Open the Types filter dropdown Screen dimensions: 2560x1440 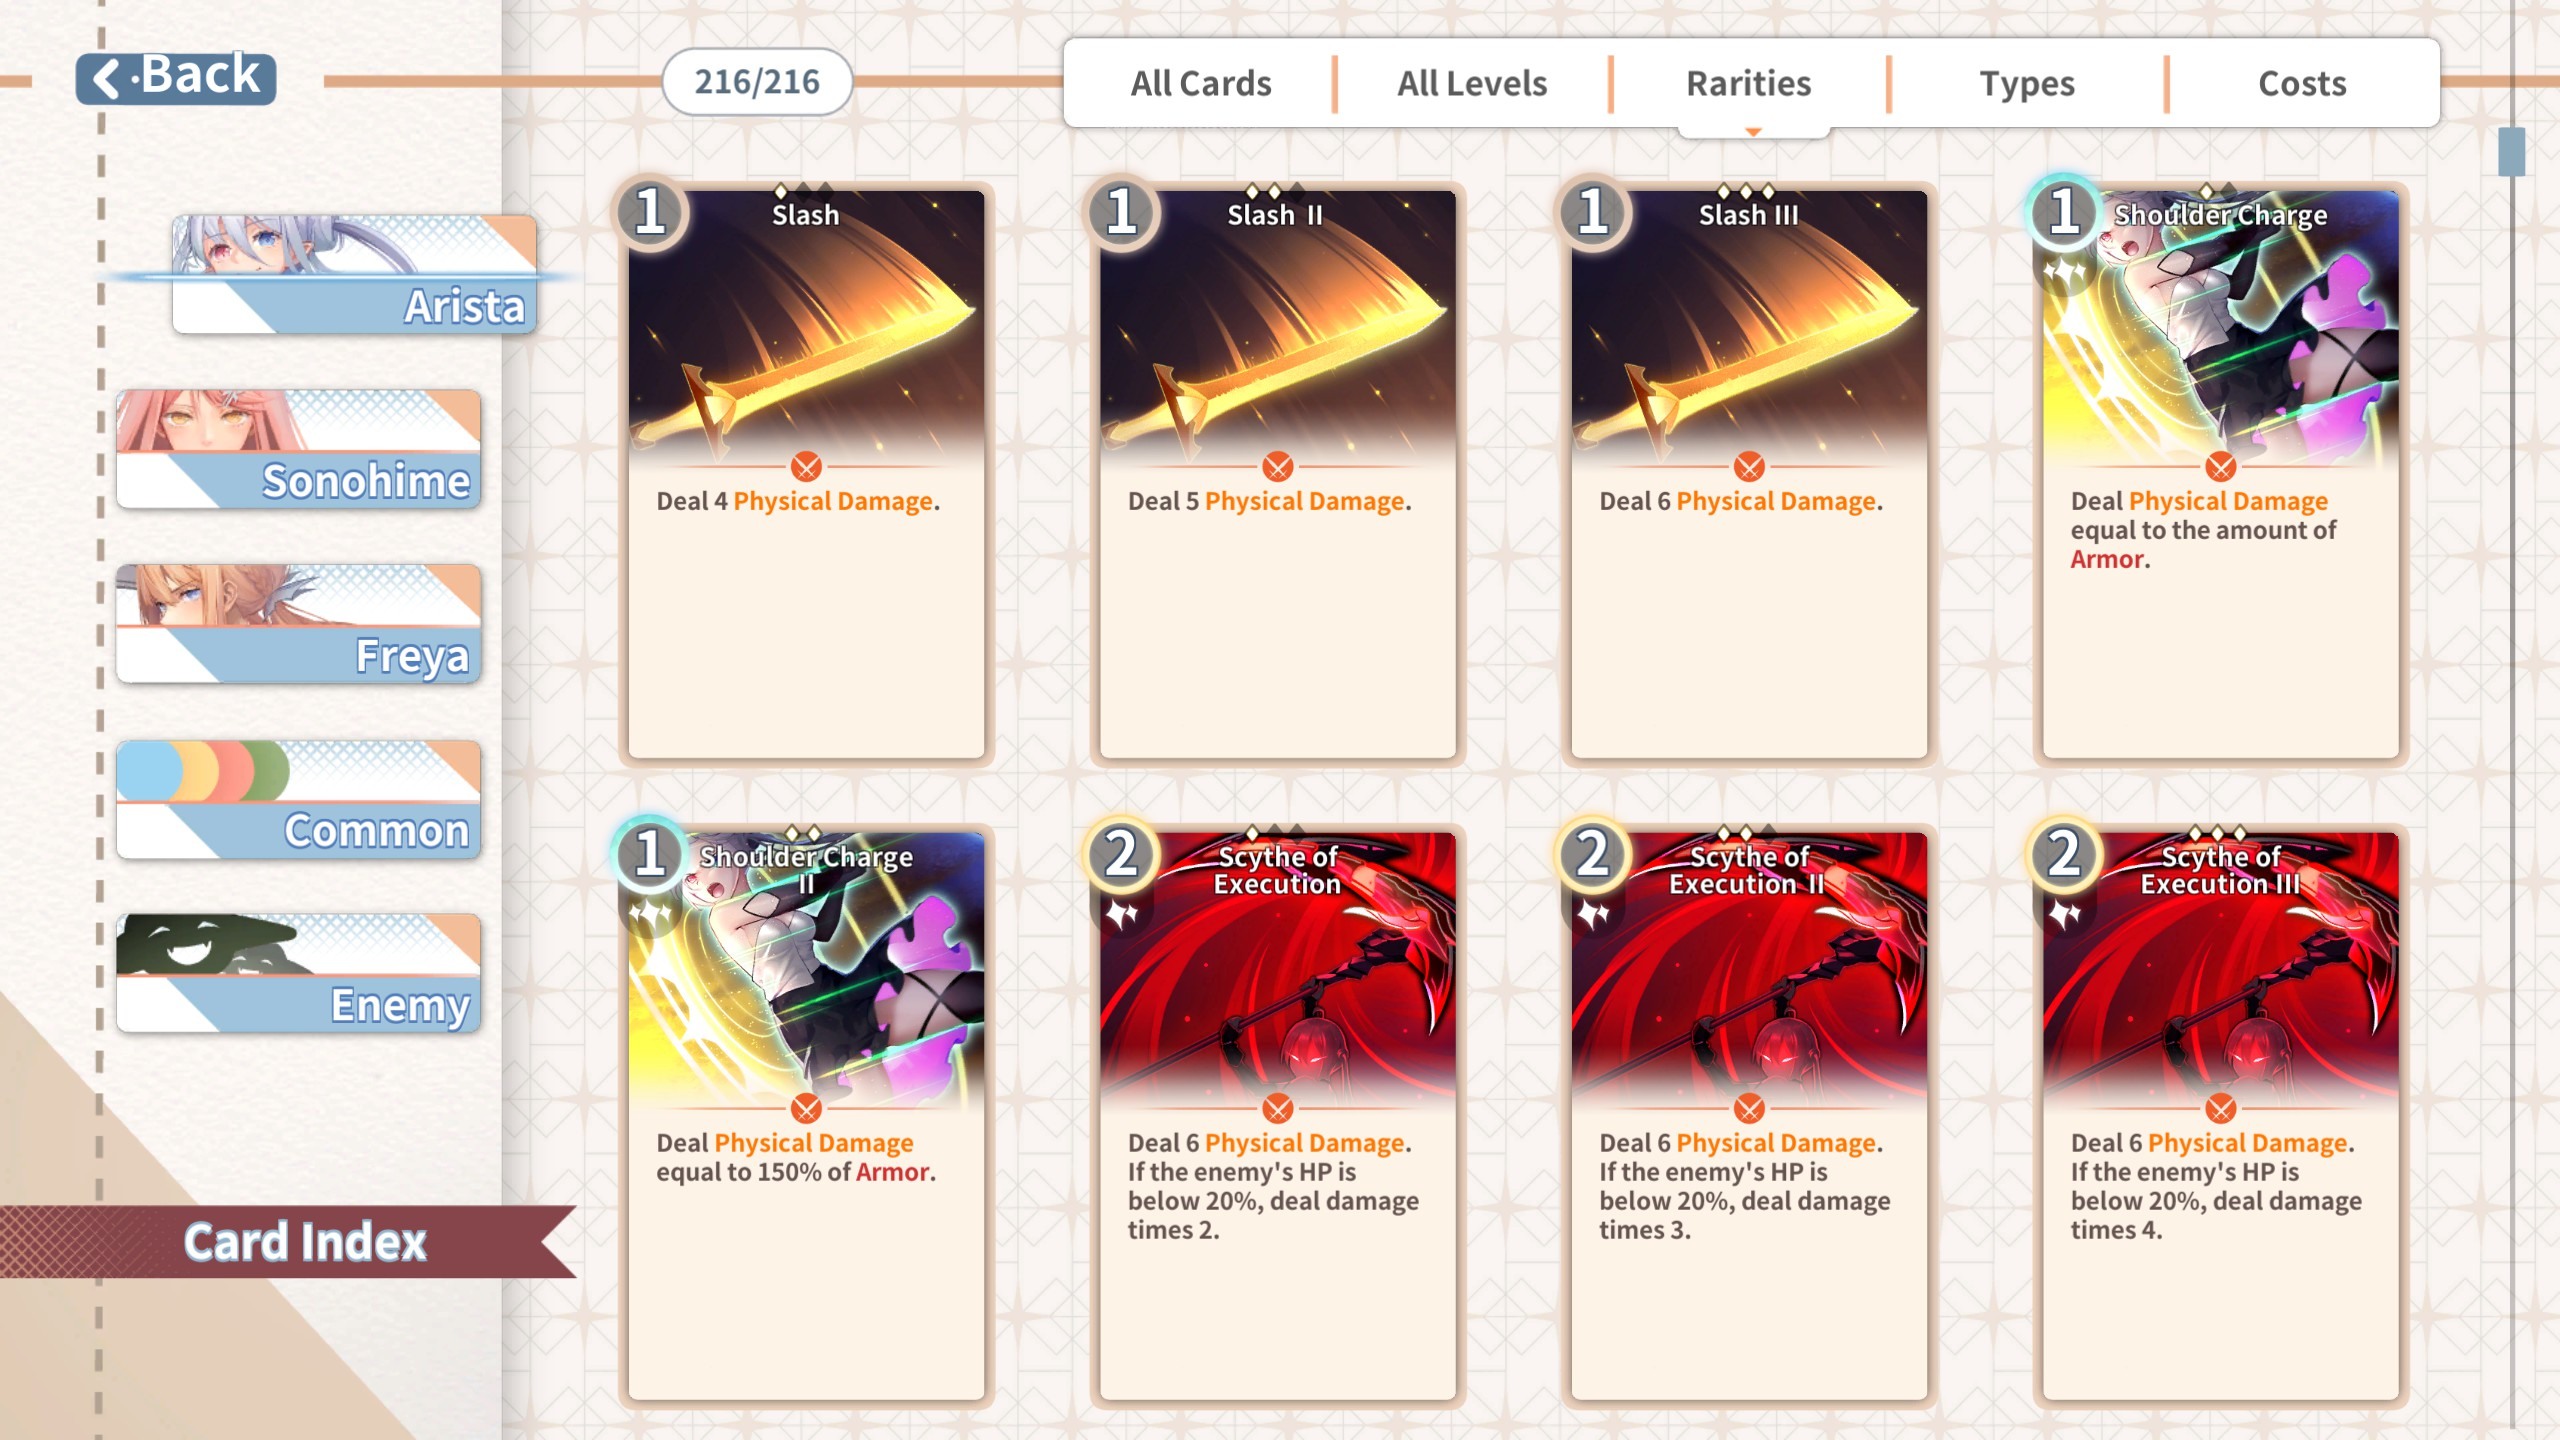point(2027,83)
